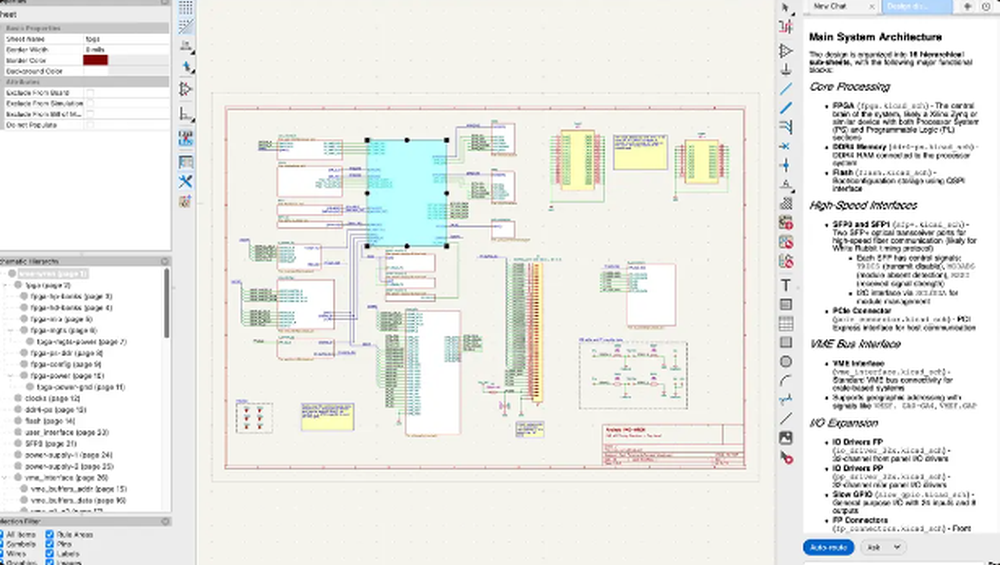Select the Draw Arc tool

[786, 381]
